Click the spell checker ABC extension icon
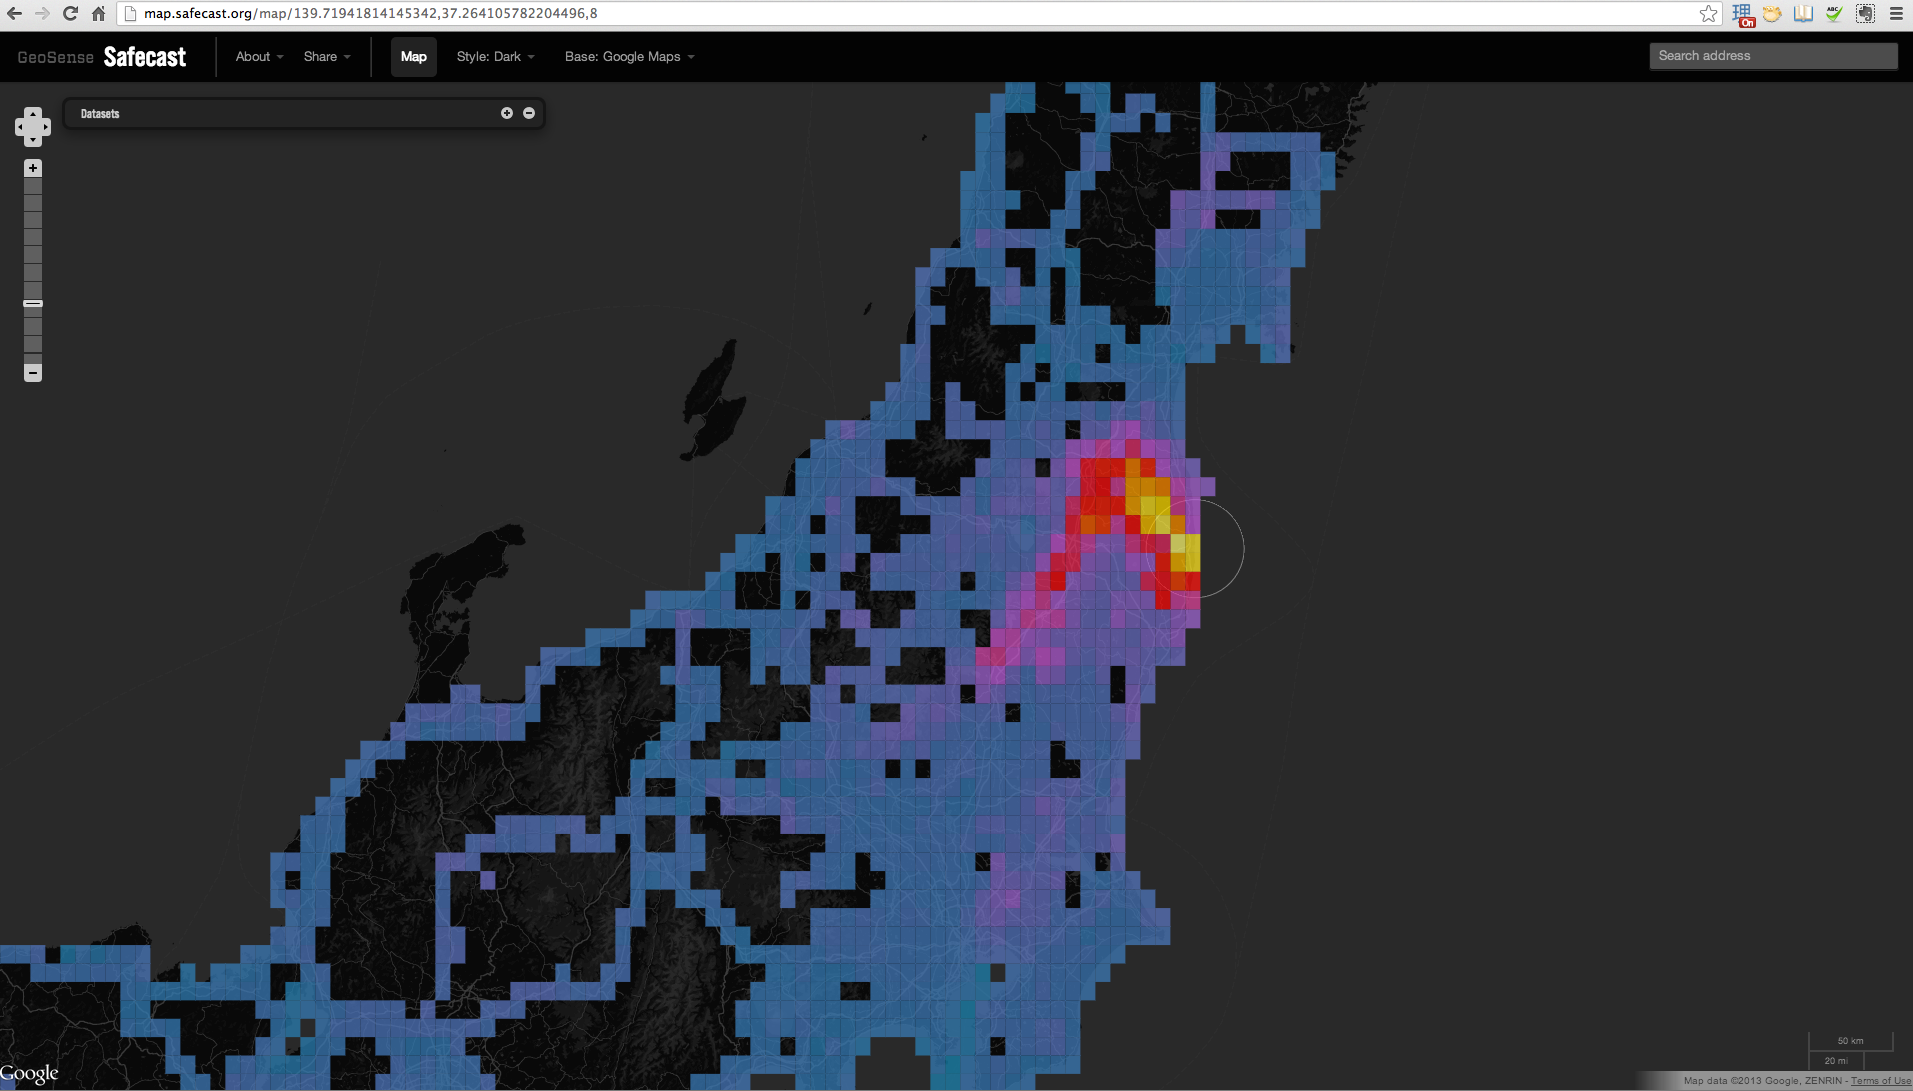The height and width of the screenshot is (1091, 1913). tap(1834, 14)
